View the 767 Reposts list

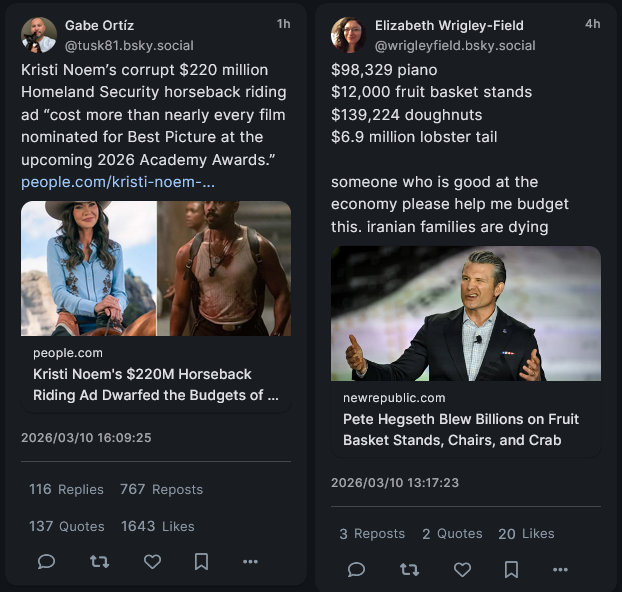pyautogui.click(x=161, y=489)
